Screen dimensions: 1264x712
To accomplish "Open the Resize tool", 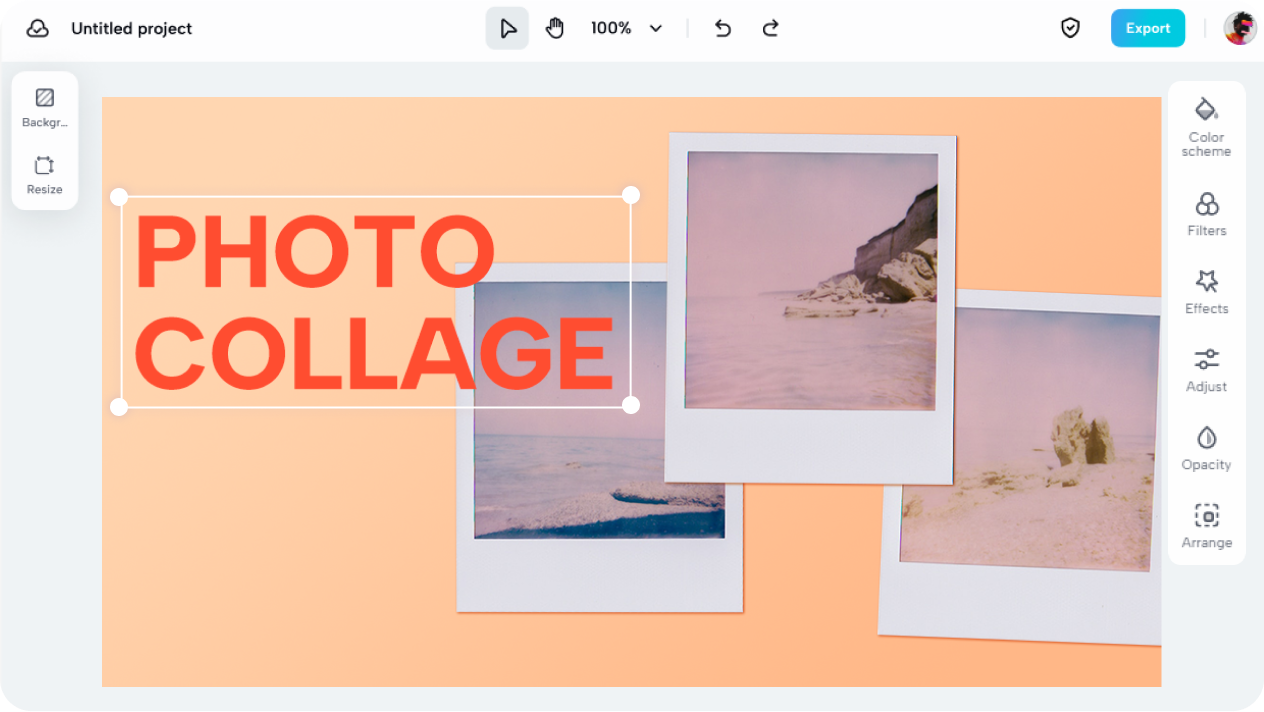I will [x=44, y=173].
